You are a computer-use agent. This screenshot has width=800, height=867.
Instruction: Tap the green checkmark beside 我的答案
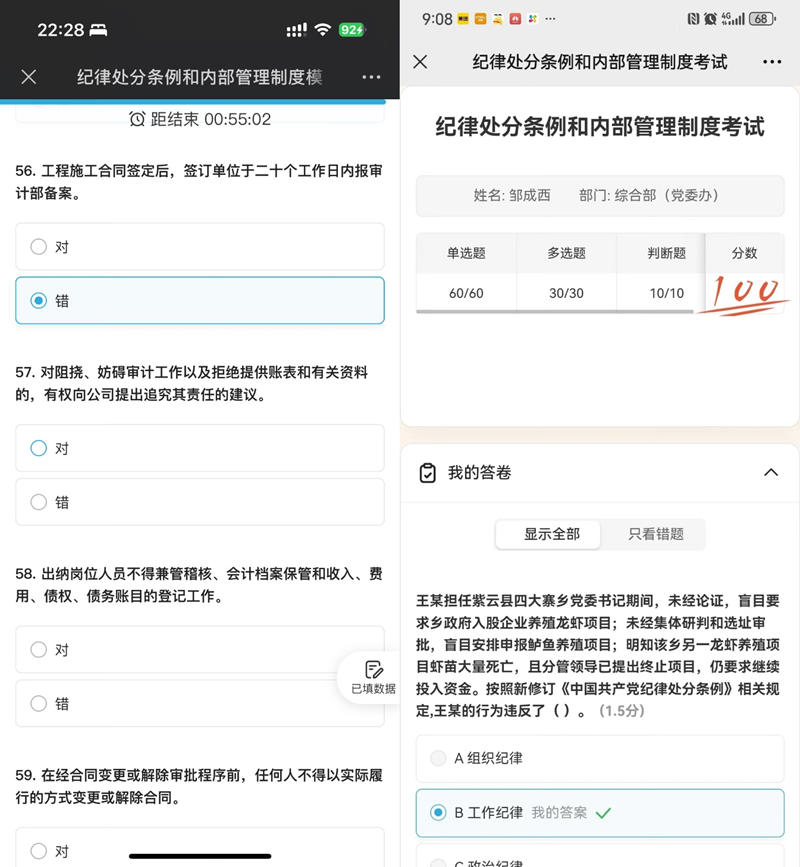(603, 813)
